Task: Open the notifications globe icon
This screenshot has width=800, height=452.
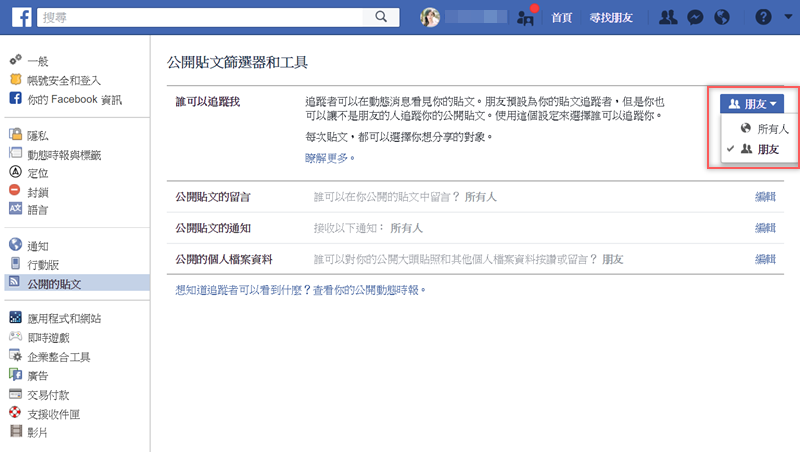Action: click(x=722, y=17)
